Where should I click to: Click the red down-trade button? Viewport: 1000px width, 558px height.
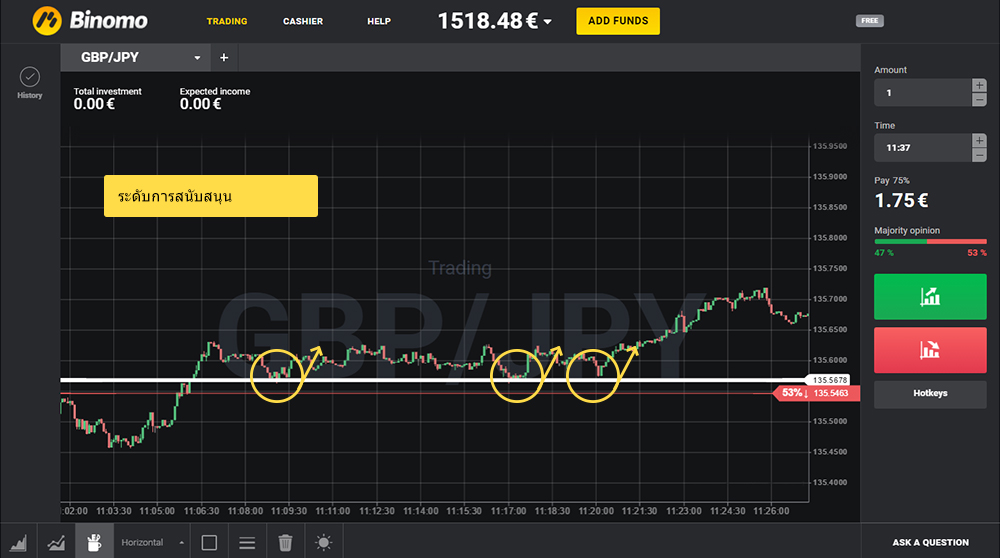(930, 350)
